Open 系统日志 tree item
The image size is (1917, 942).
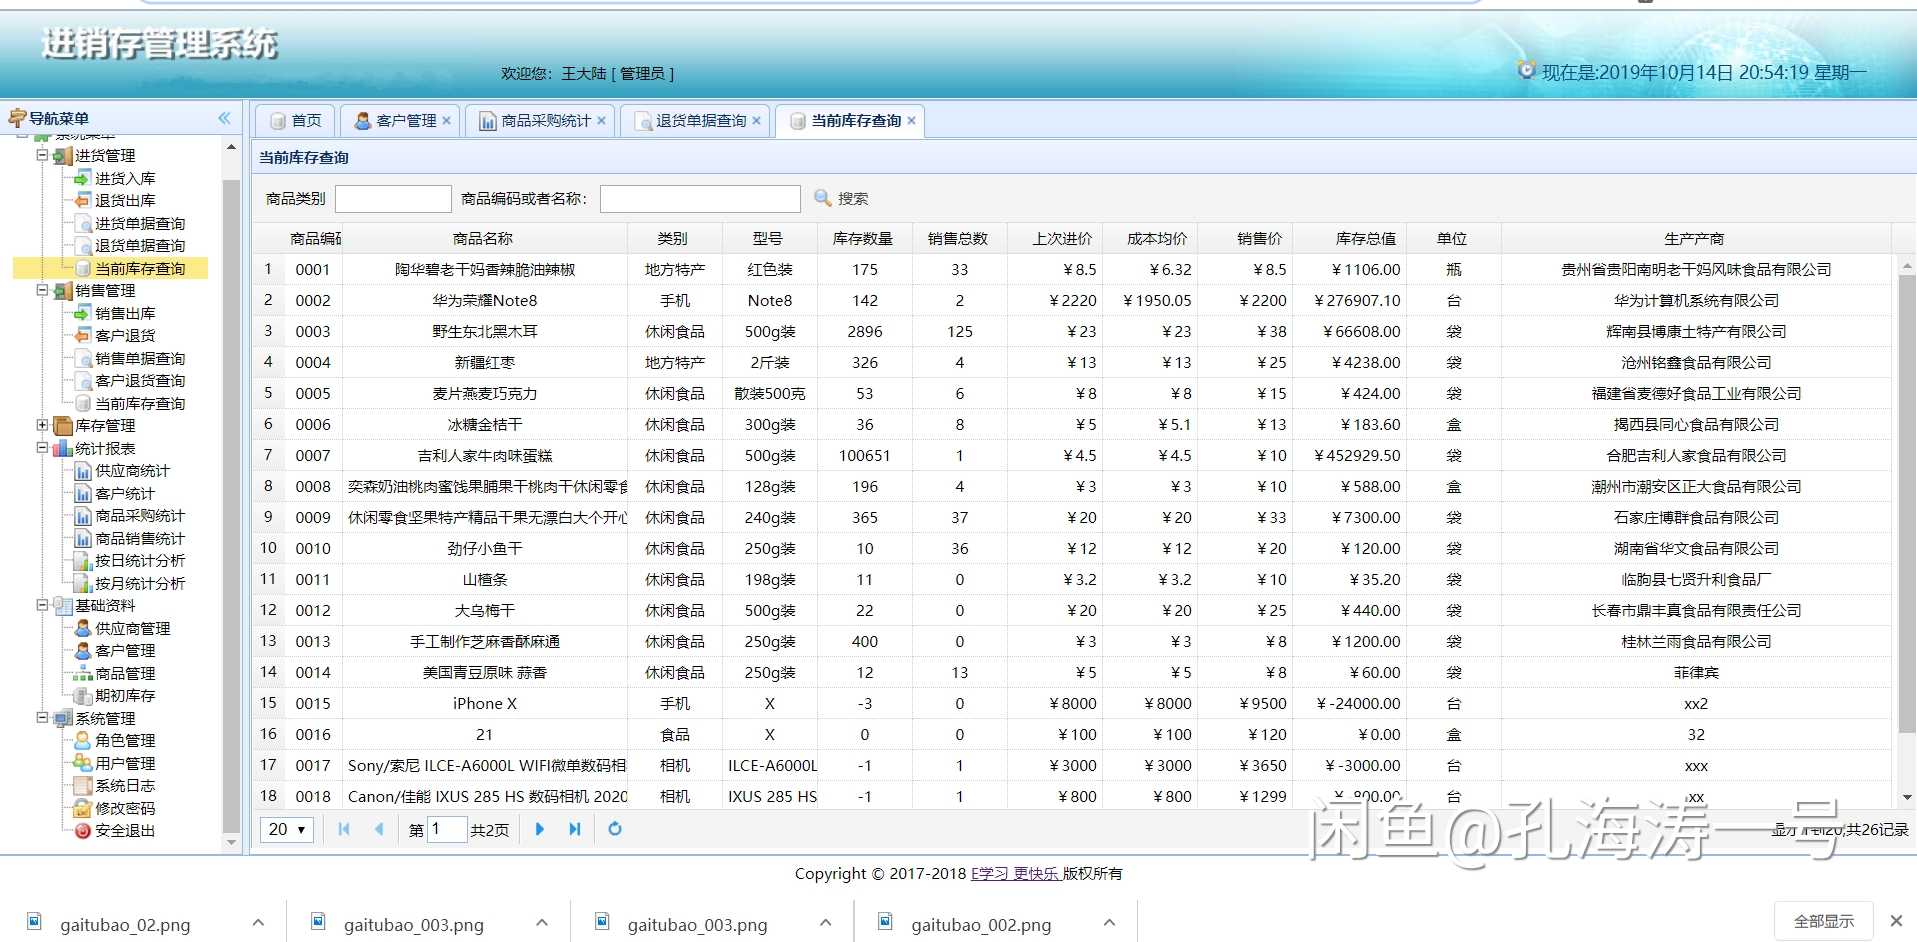pos(125,785)
